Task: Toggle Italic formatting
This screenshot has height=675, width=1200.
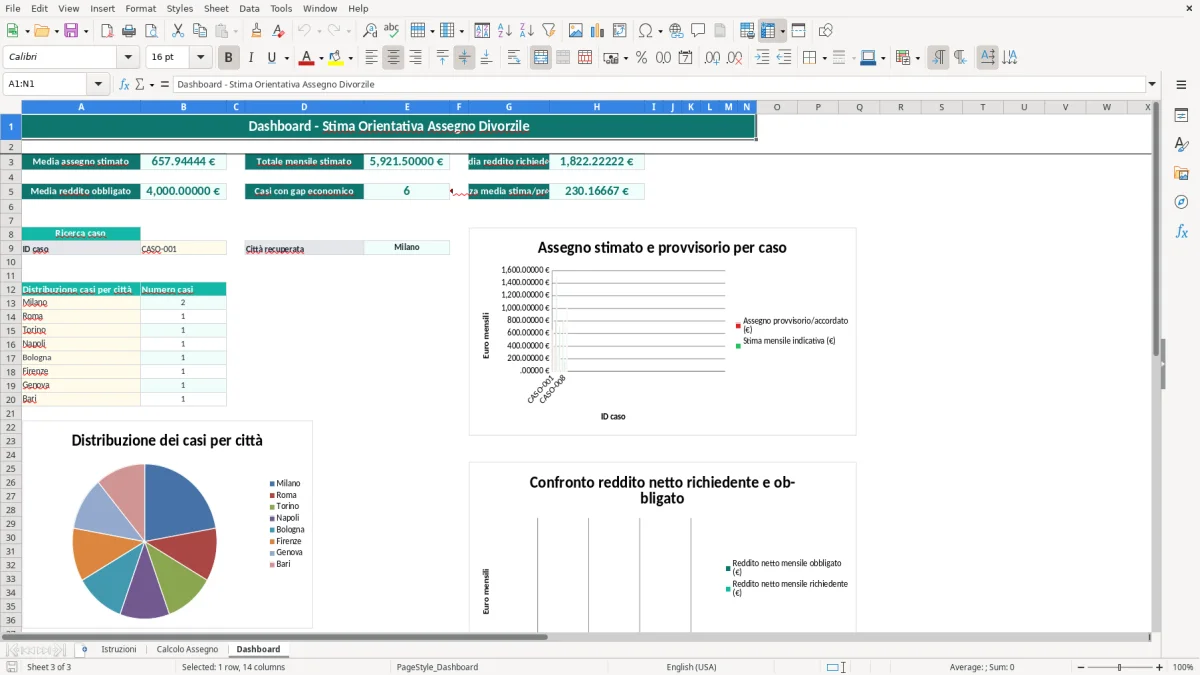Action: (x=251, y=58)
